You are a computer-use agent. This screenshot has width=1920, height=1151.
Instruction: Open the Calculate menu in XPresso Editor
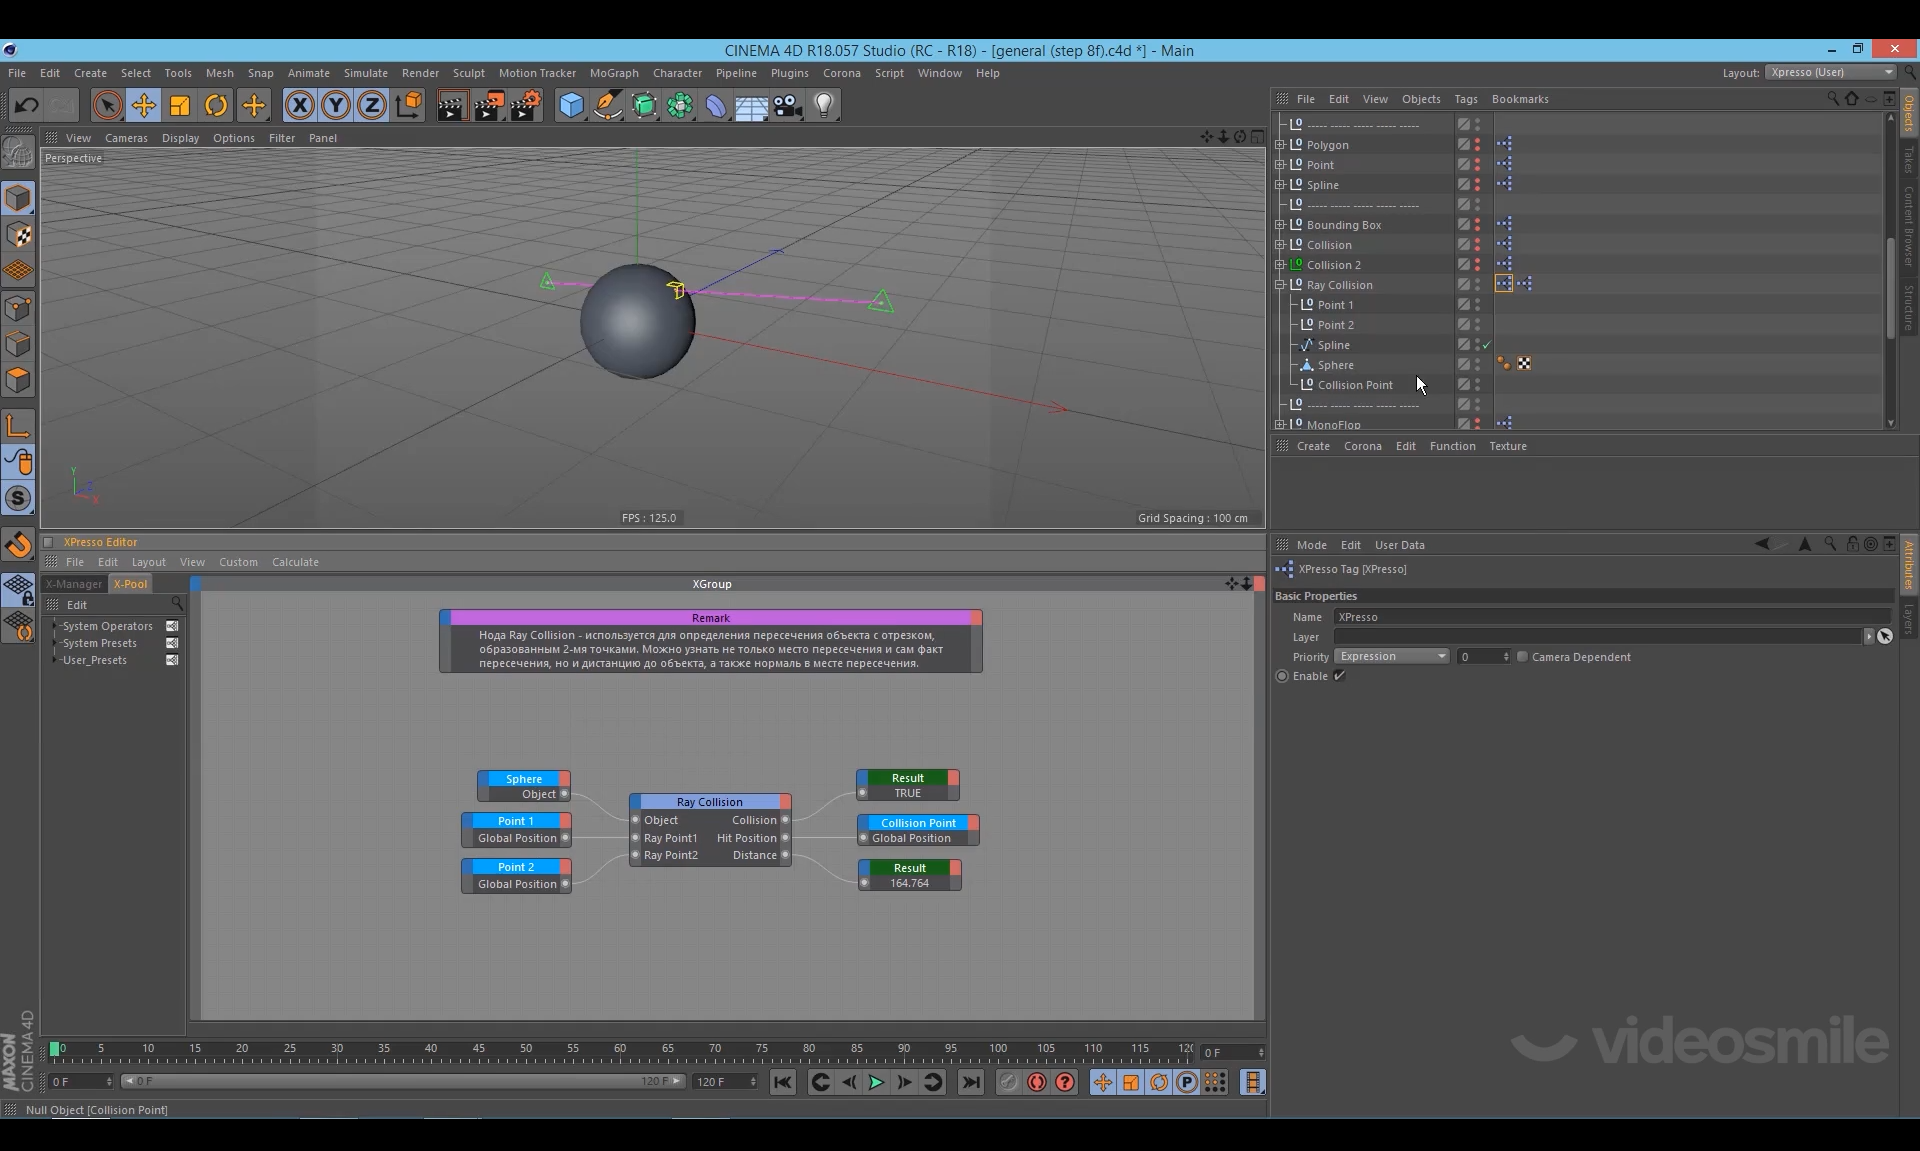(295, 562)
